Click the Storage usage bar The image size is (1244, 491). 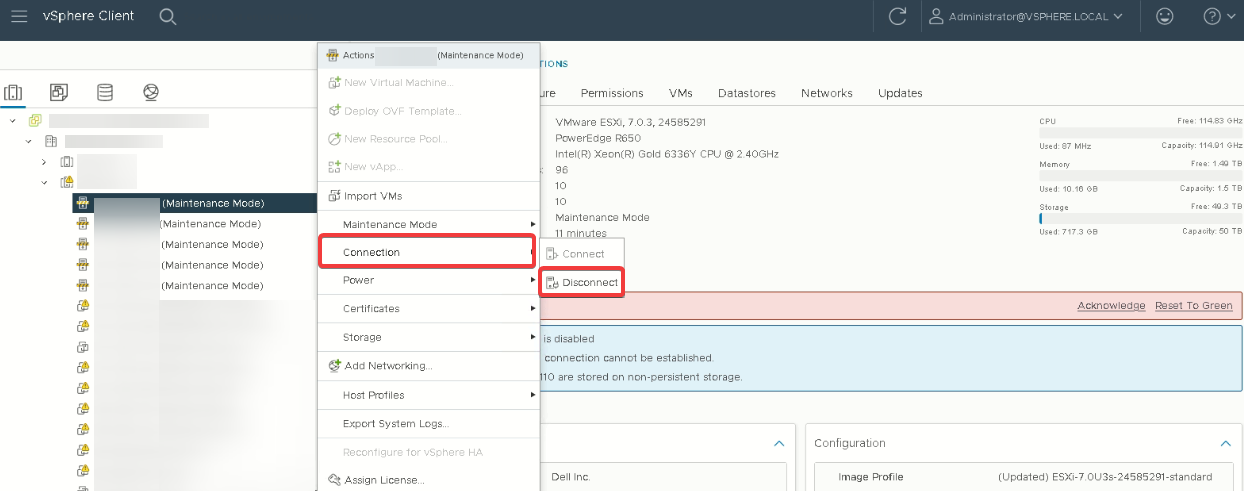[1141, 219]
